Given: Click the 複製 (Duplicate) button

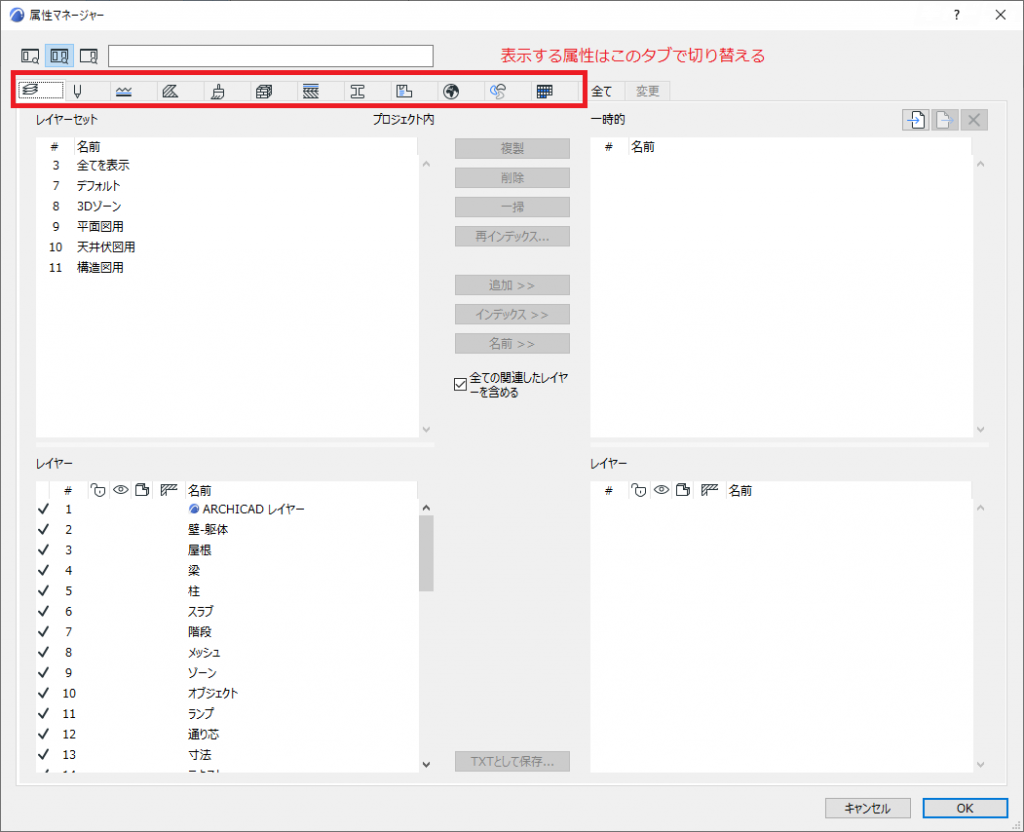Looking at the screenshot, I should pyautogui.click(x=512, y=148).
